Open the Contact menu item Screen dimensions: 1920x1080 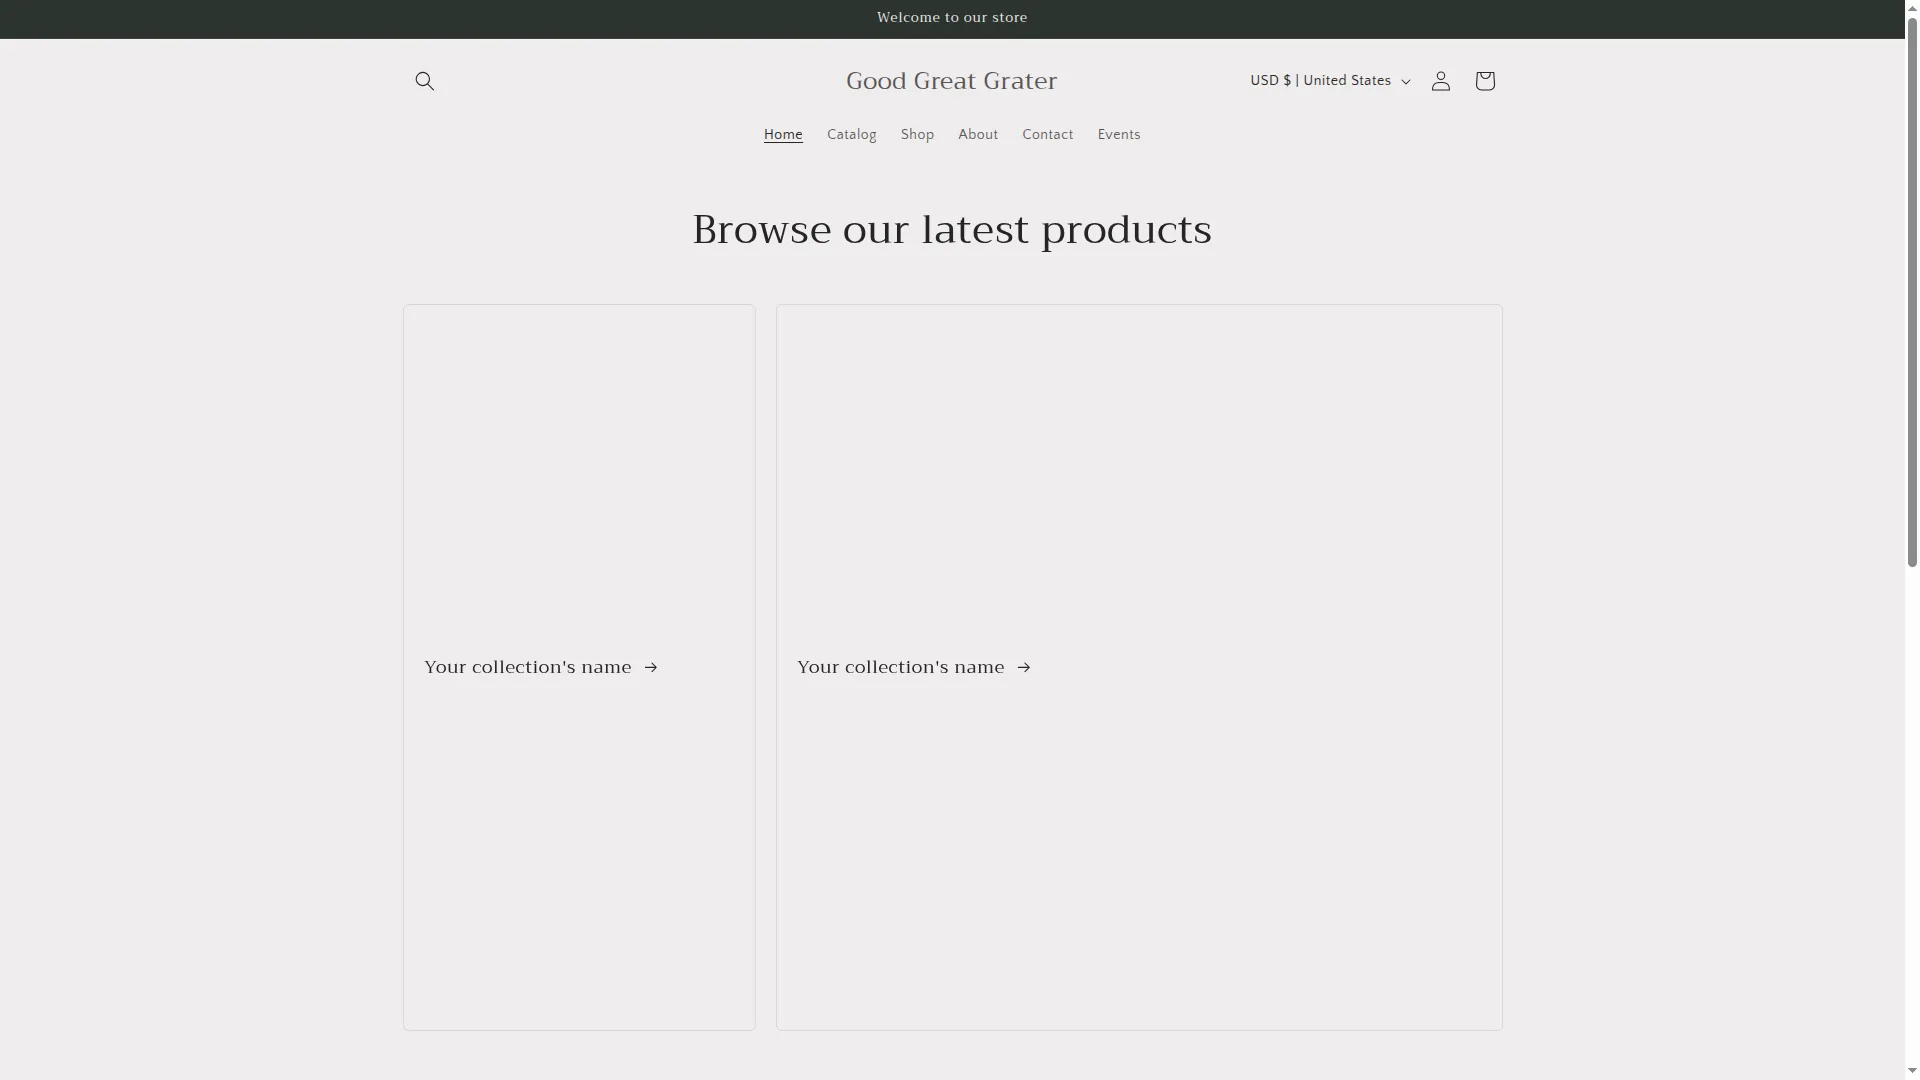coord(1047,135)
